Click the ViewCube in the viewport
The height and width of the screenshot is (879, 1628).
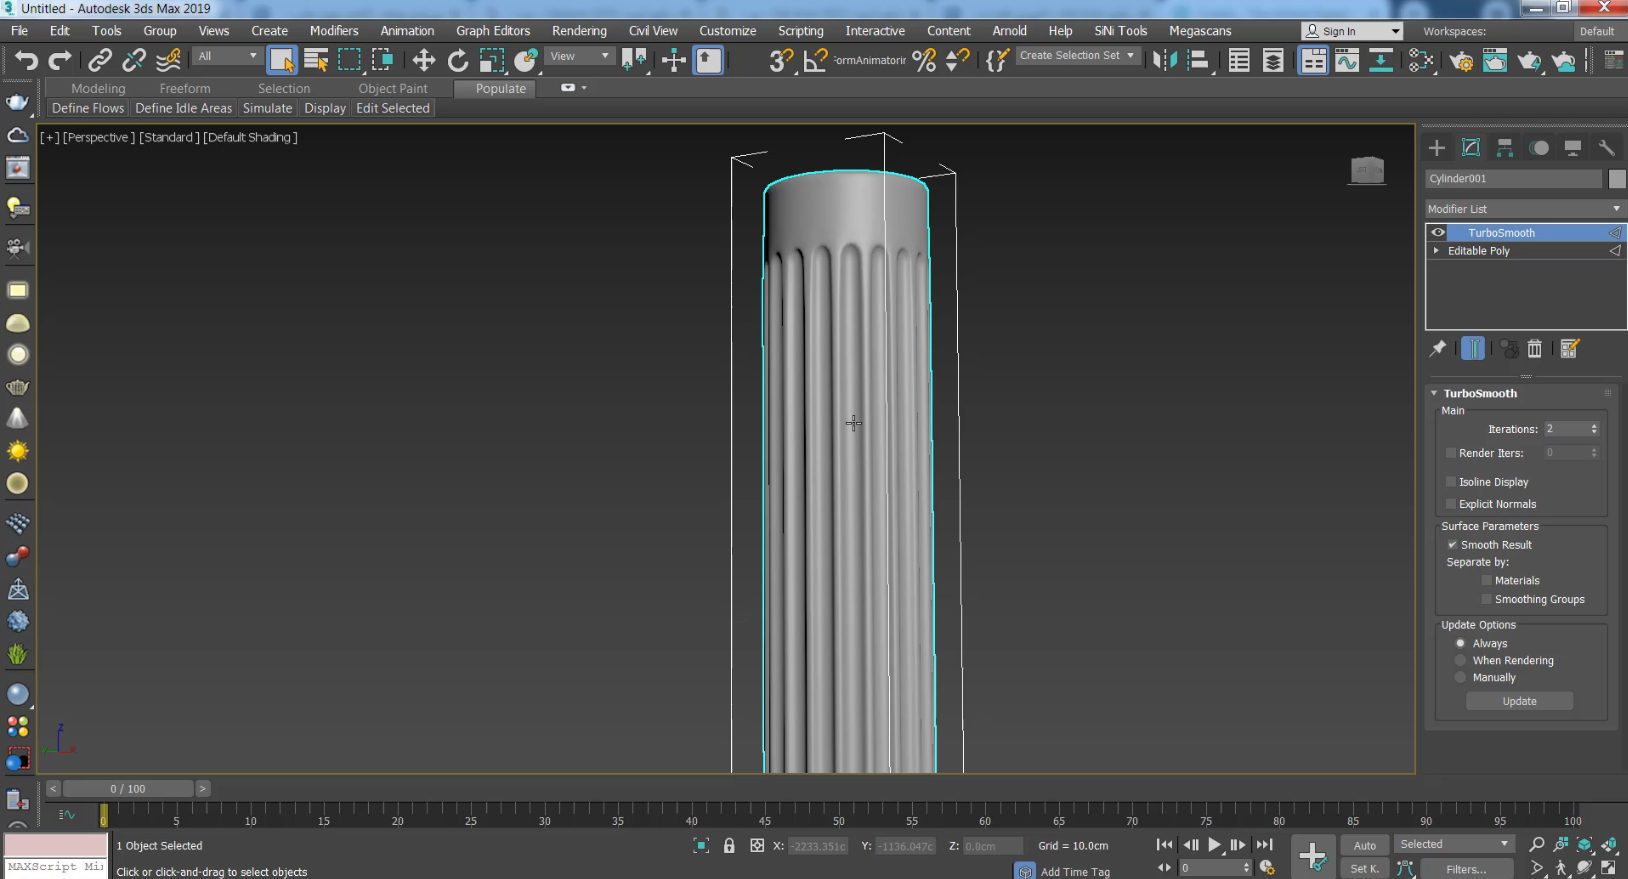(x=1367, y=171)
